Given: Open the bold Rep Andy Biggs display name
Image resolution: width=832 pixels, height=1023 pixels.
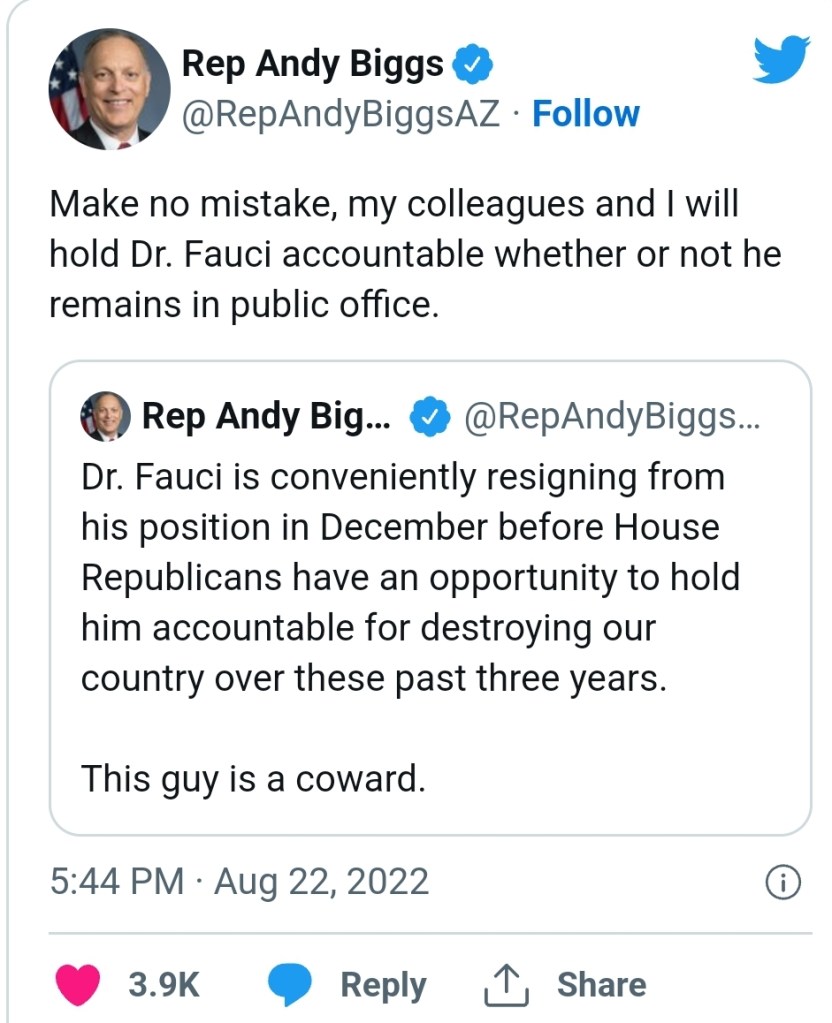Looking at the screenshot, I should (312, 65).
